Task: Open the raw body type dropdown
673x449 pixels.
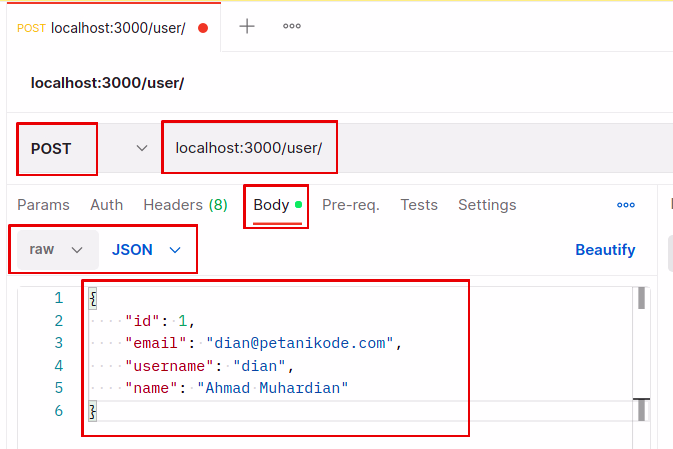Action: [x=56, y=250]
